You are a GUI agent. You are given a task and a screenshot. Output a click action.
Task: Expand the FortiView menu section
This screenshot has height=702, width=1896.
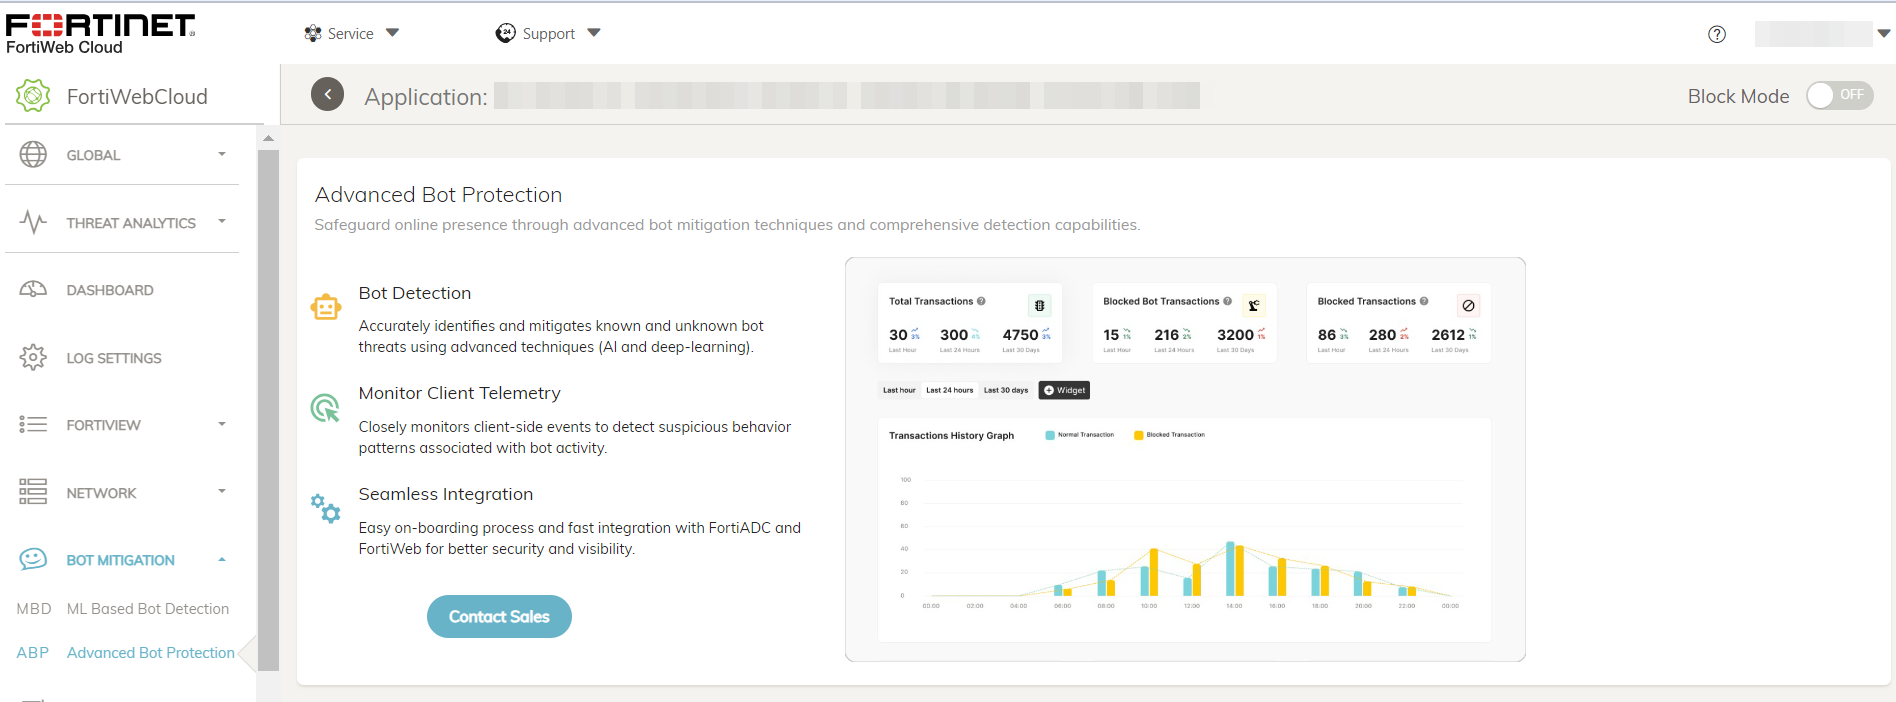[222, 425]
